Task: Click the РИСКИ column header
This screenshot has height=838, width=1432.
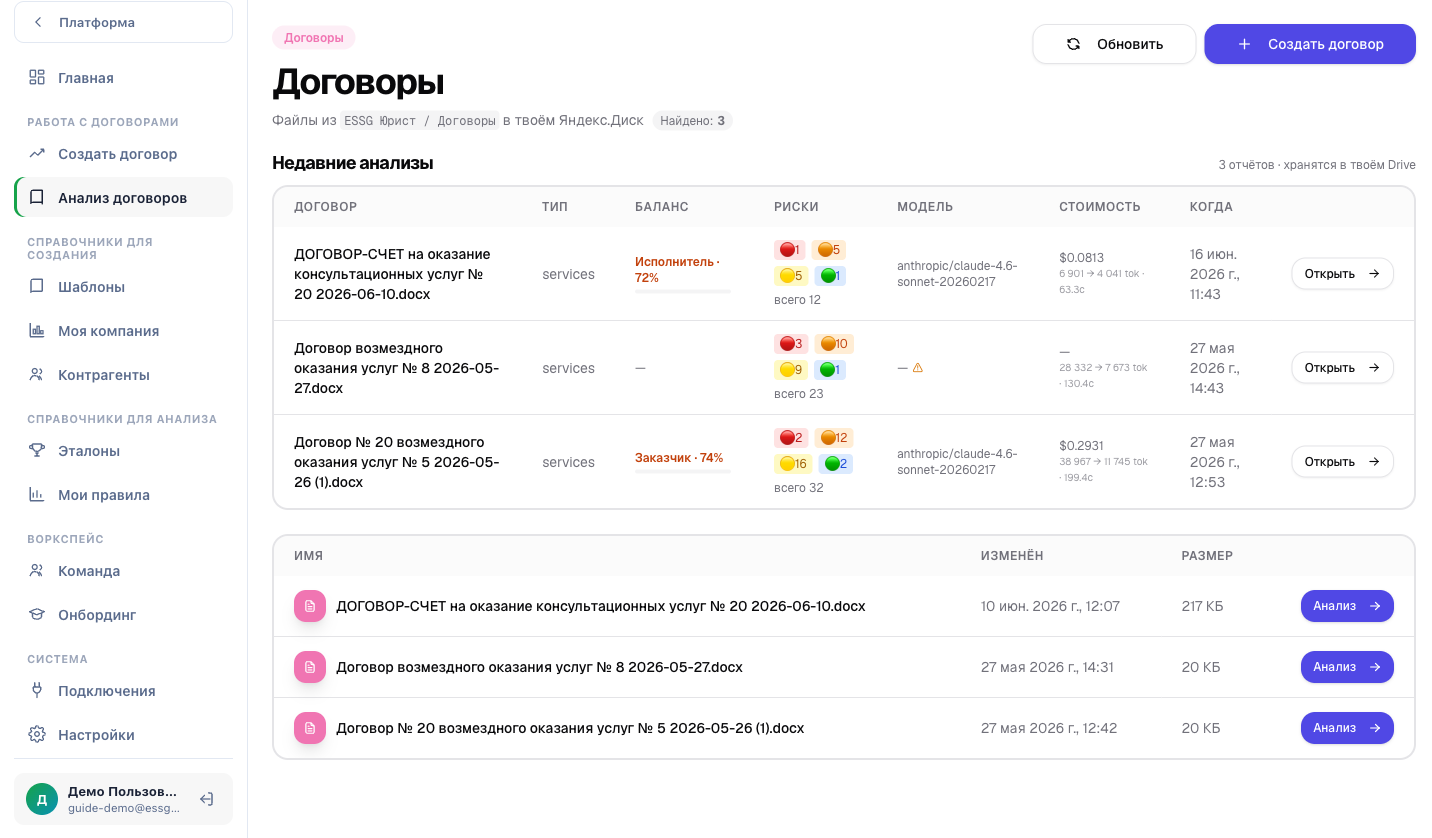Action: (796, 207)
